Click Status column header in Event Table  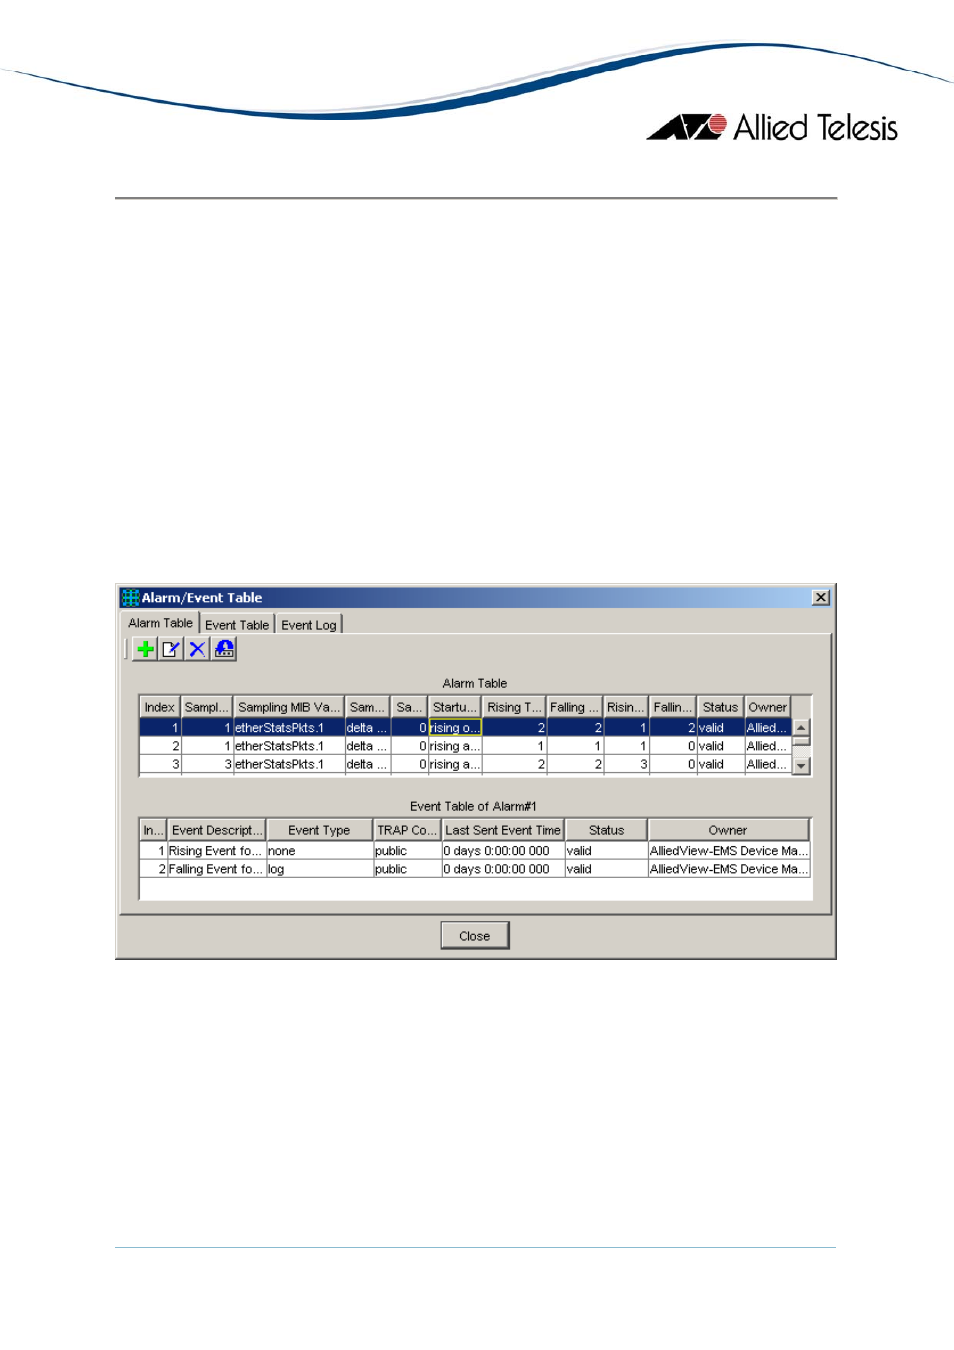tap(606, 830)
